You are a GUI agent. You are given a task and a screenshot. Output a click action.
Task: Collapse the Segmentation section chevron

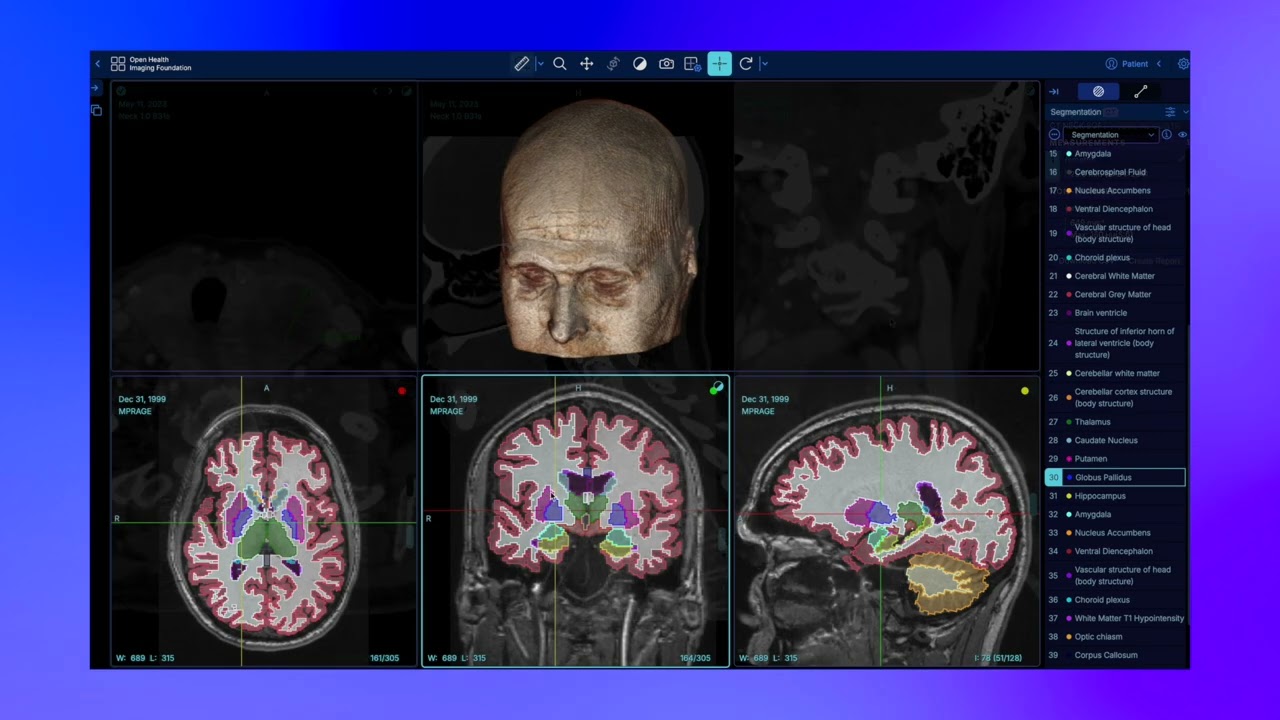pyautogui.click(x=1185, y=112)
